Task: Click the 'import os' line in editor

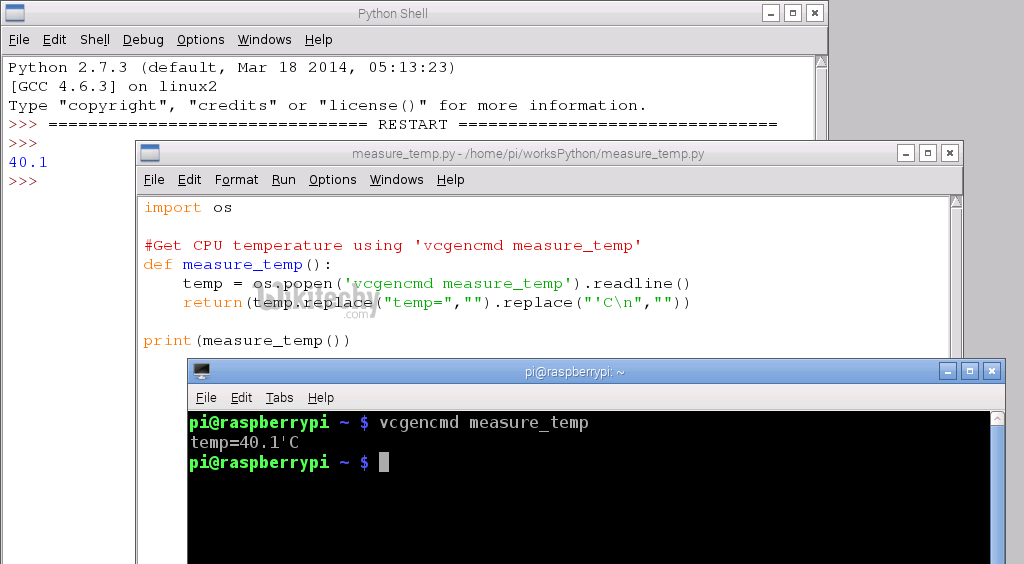Action: click(188, 208)
